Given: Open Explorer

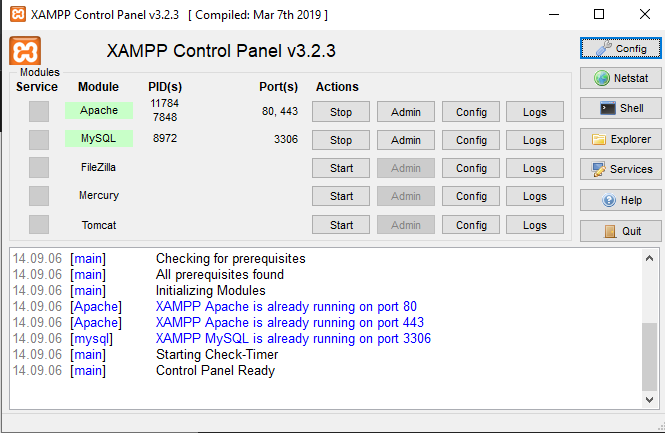Looking at the screenshot, I should [x=620, y=139].
